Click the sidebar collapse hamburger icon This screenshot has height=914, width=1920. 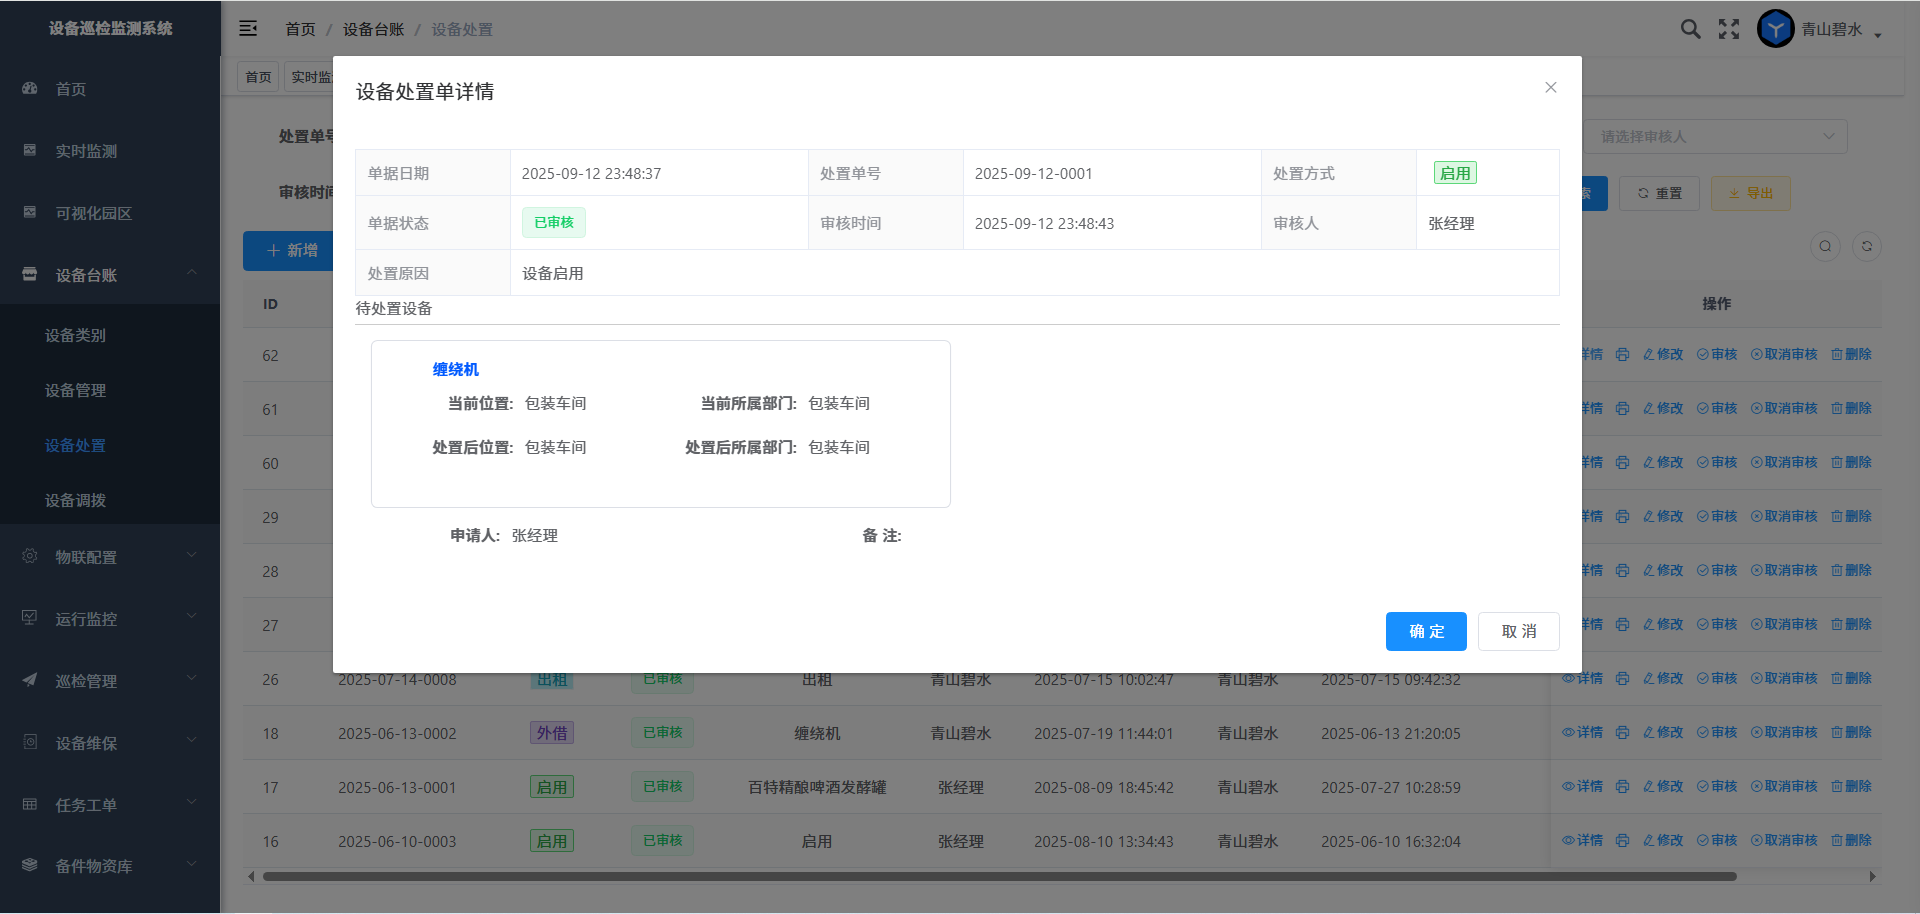(x=248, y=29)
